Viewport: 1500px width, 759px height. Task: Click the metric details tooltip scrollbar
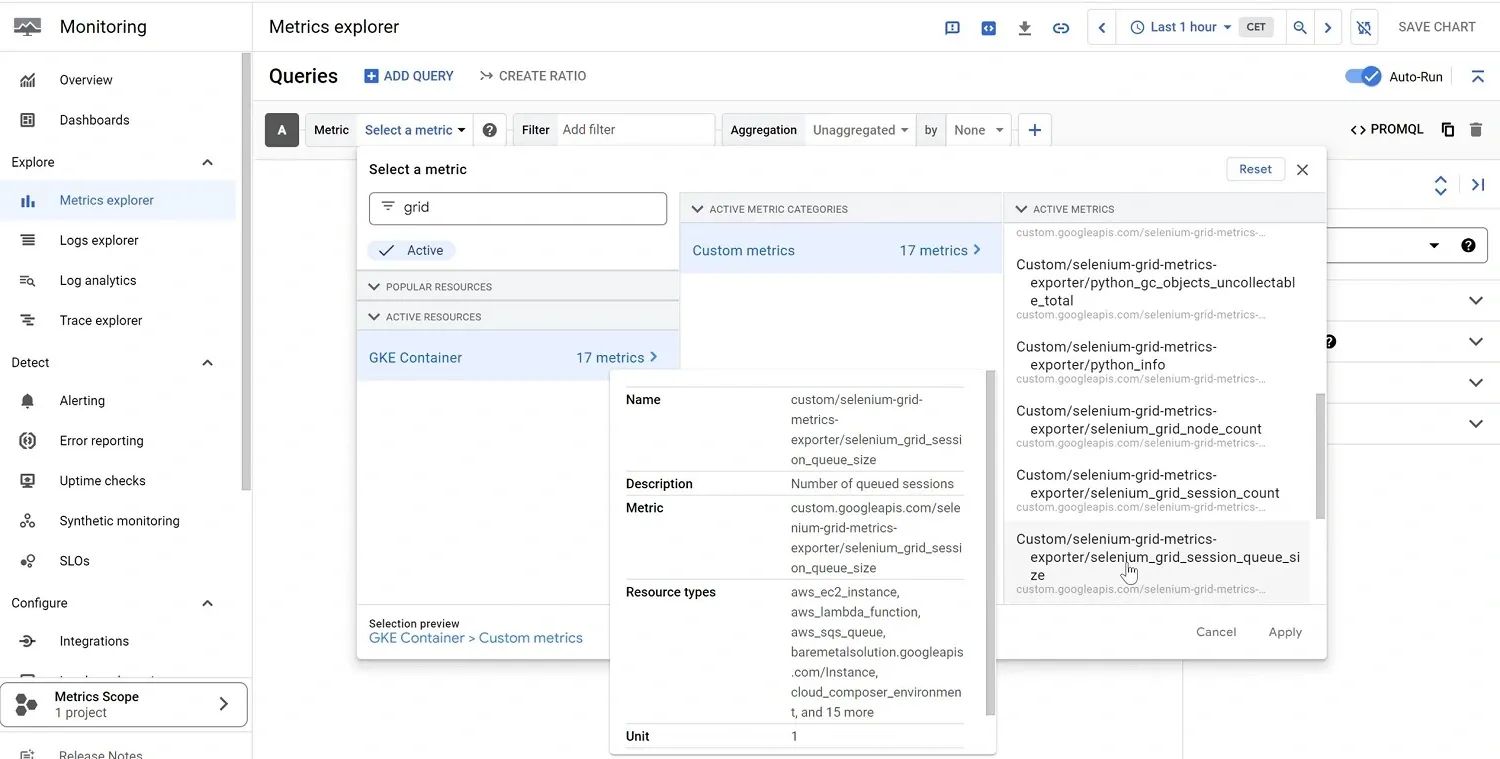click(990, 543)
